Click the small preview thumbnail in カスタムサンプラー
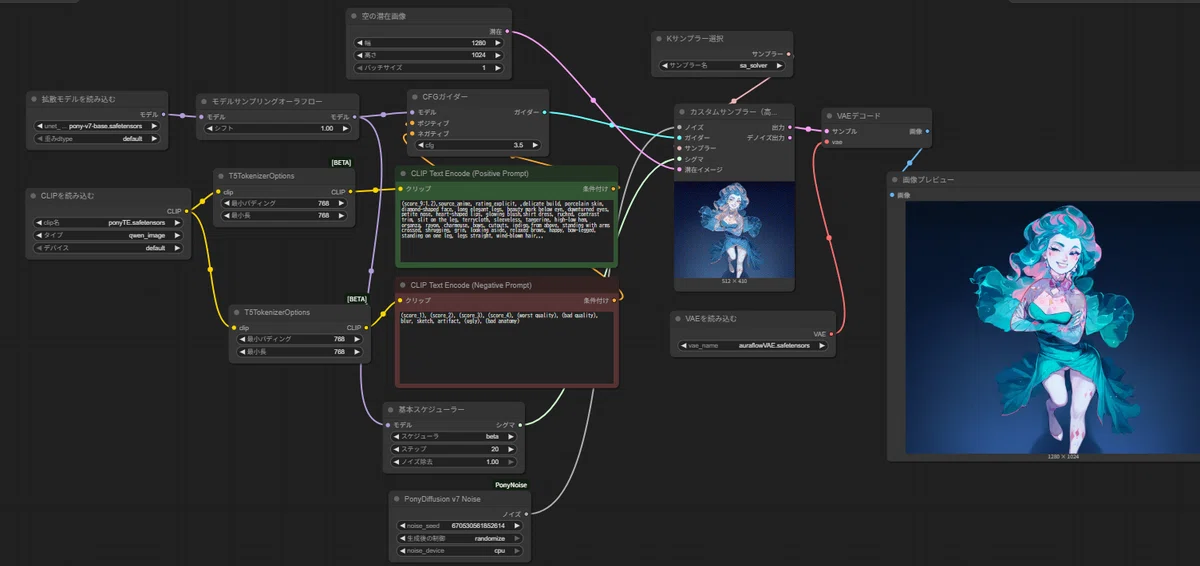Image resolution: width=1200 pixels, height=566 pixels. (x=735, y=229)
